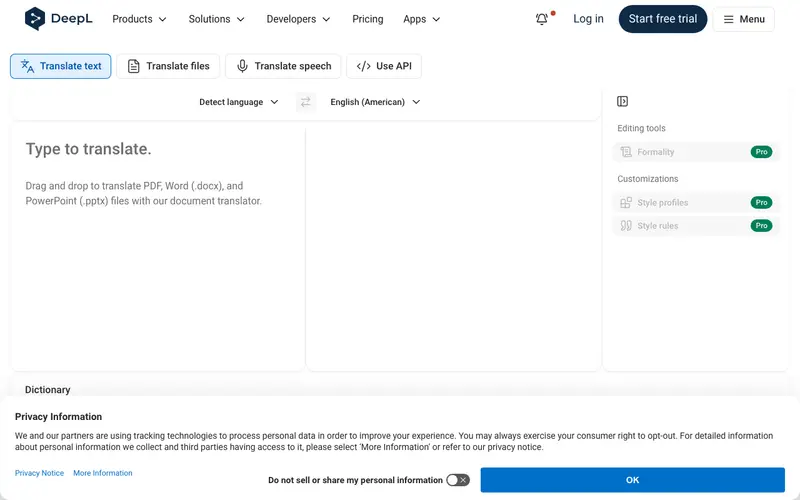Click the Customizations label

[x=647, y=179]
